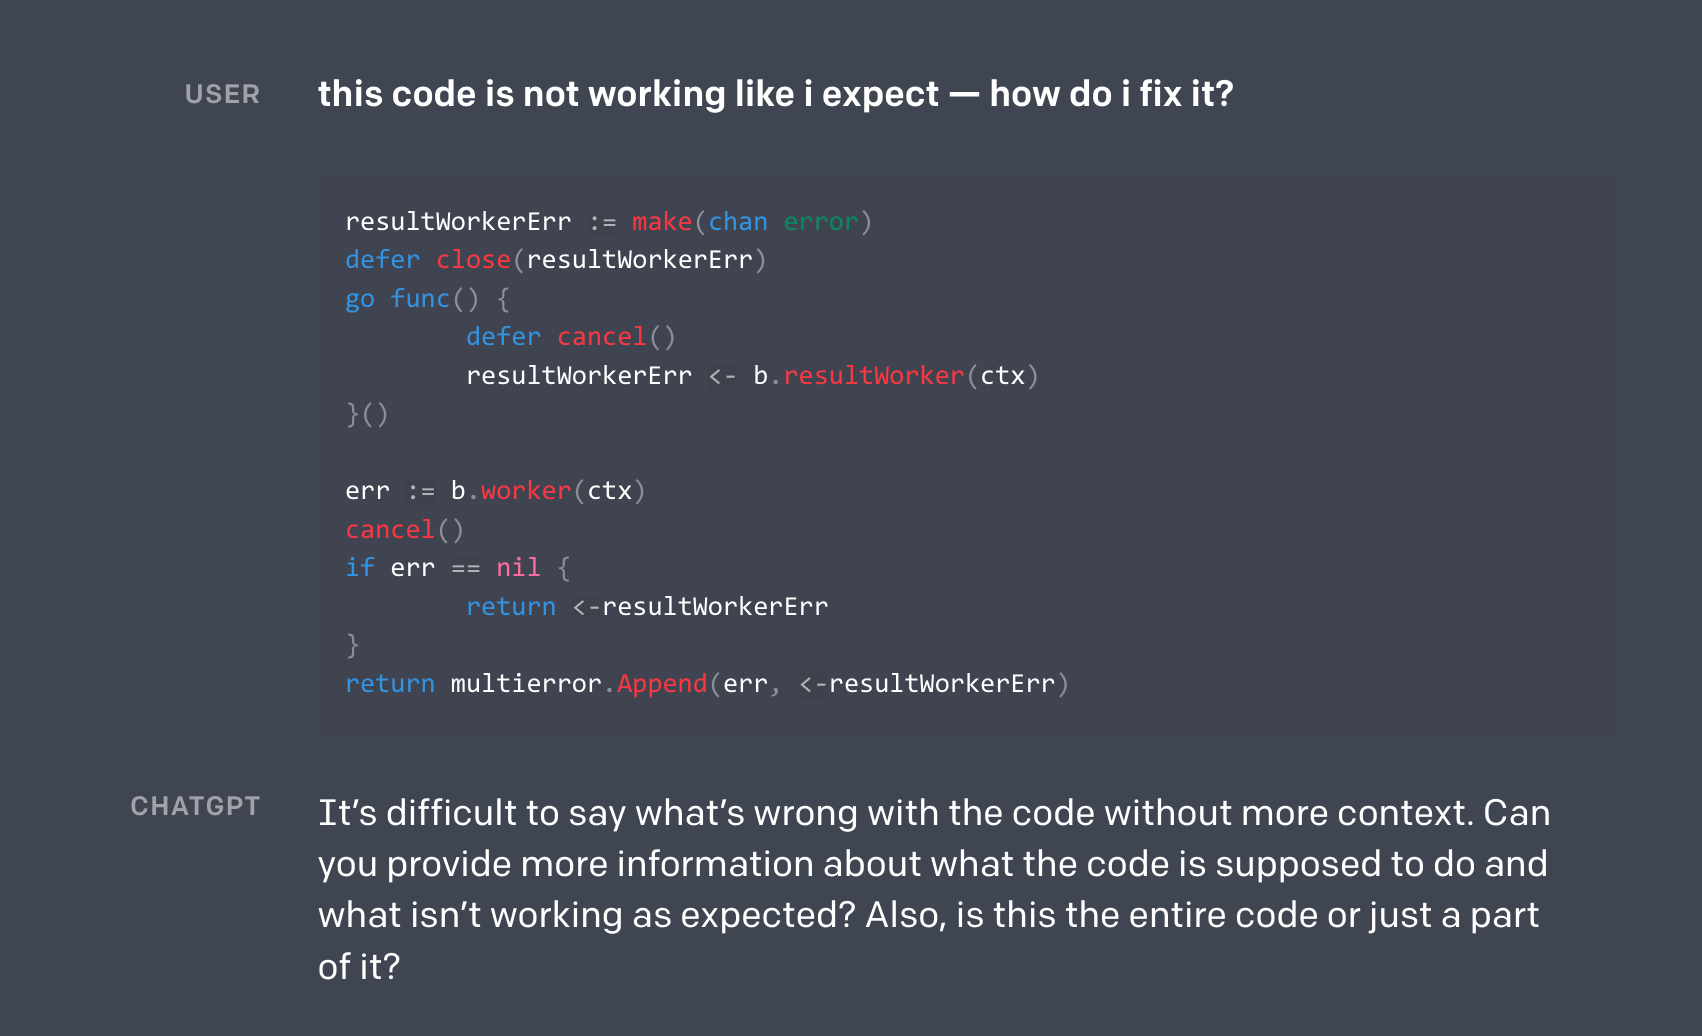Click the USER label
This screenshot has width=1702, height=1036.
[x=222, y=94]
